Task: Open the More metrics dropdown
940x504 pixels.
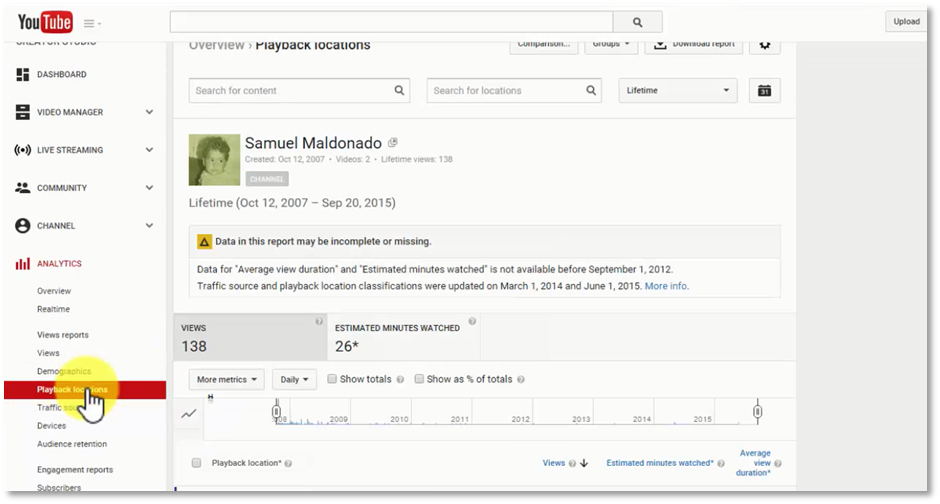Action: coord(227,379)
